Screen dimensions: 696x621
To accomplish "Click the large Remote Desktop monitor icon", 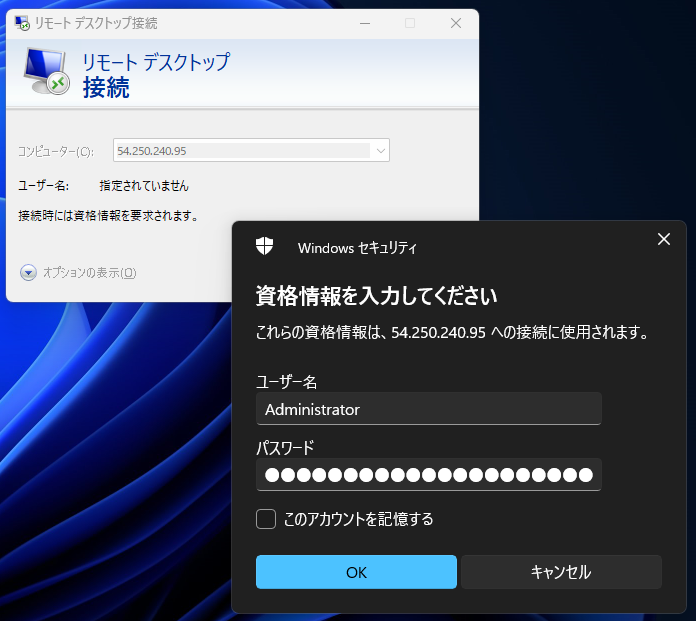I will 47,71.
